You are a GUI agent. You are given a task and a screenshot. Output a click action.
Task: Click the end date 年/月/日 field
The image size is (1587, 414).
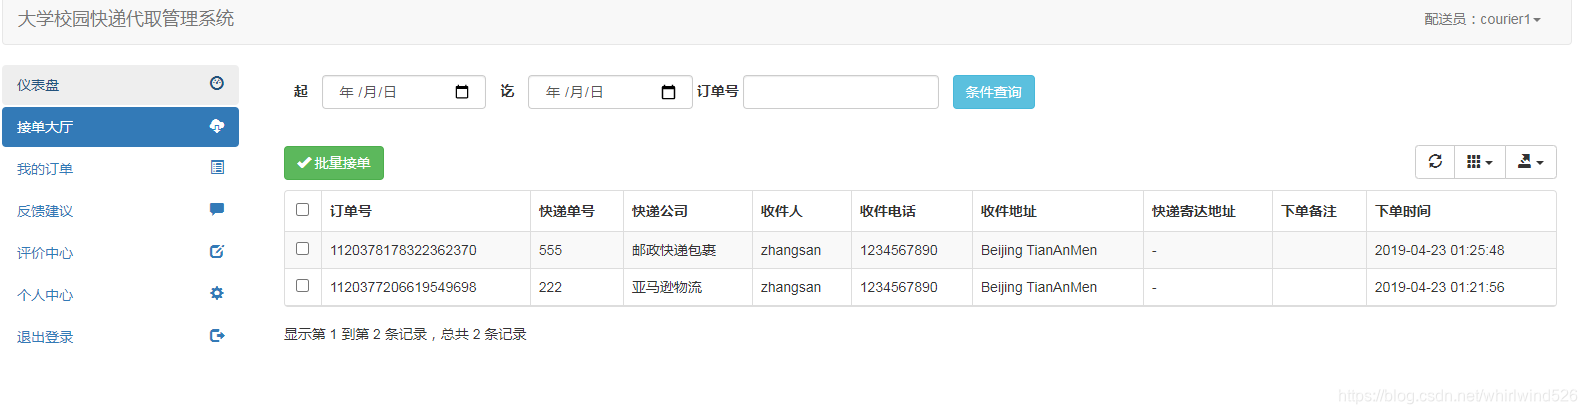pyautogui.click(x=610, y=92)
